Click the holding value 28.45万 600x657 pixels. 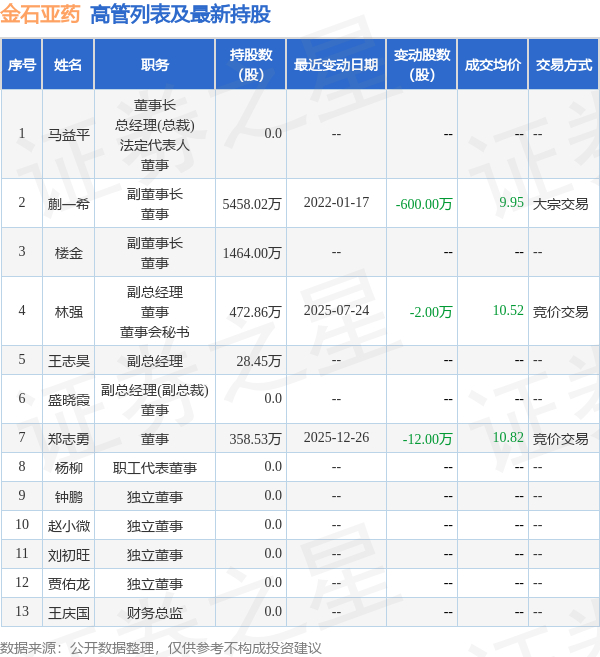[259, 361]
